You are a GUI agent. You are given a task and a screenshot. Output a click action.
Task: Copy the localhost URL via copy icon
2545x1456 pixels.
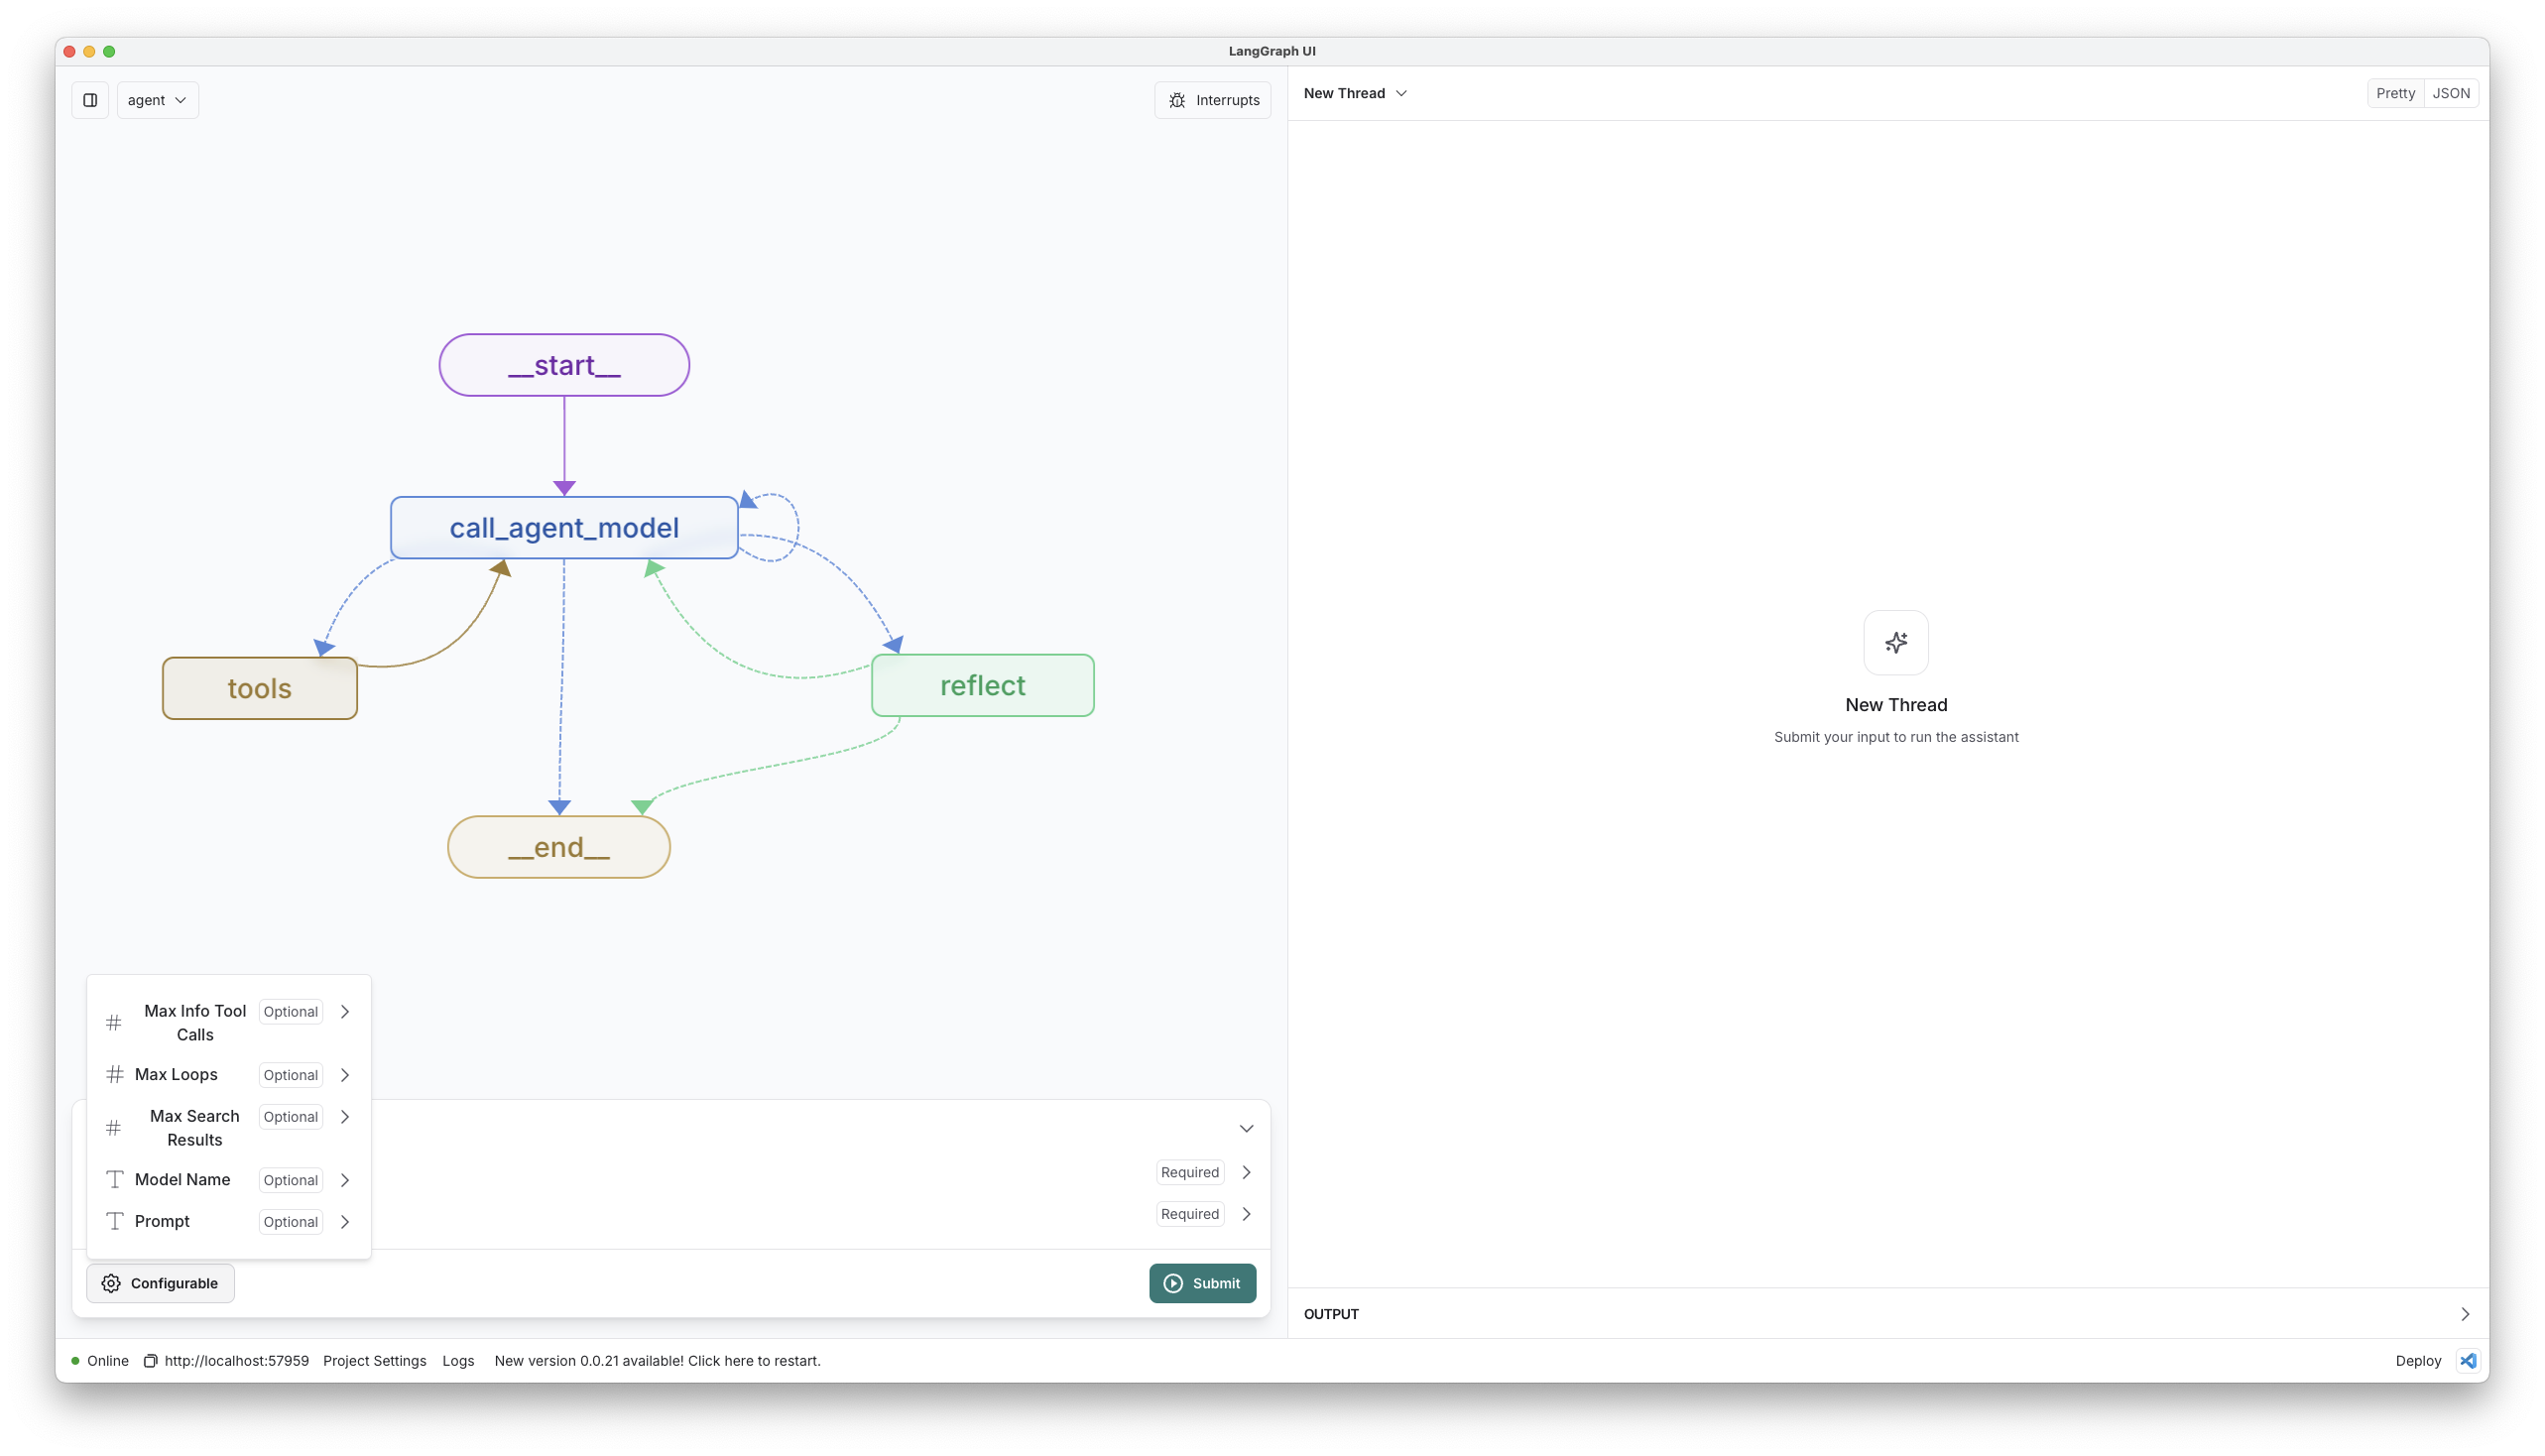pyautogui.click(x=150, y=1360)
